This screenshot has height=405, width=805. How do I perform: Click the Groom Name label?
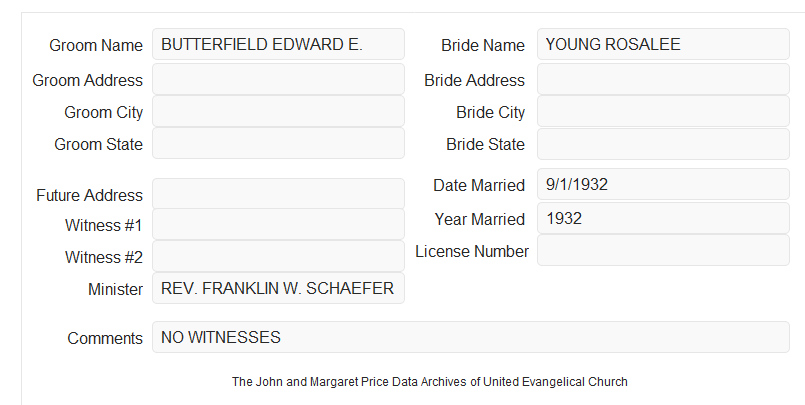click(96, 45)
